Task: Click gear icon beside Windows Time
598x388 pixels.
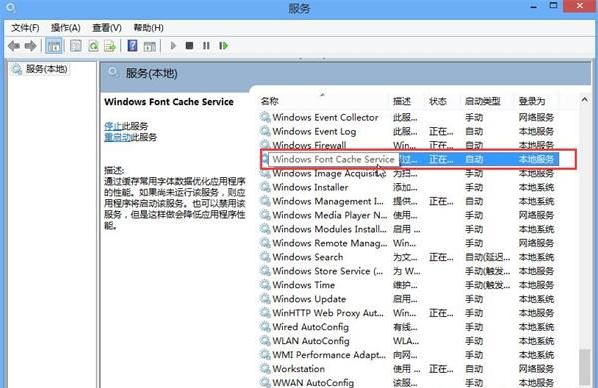Action: [265, 285]
